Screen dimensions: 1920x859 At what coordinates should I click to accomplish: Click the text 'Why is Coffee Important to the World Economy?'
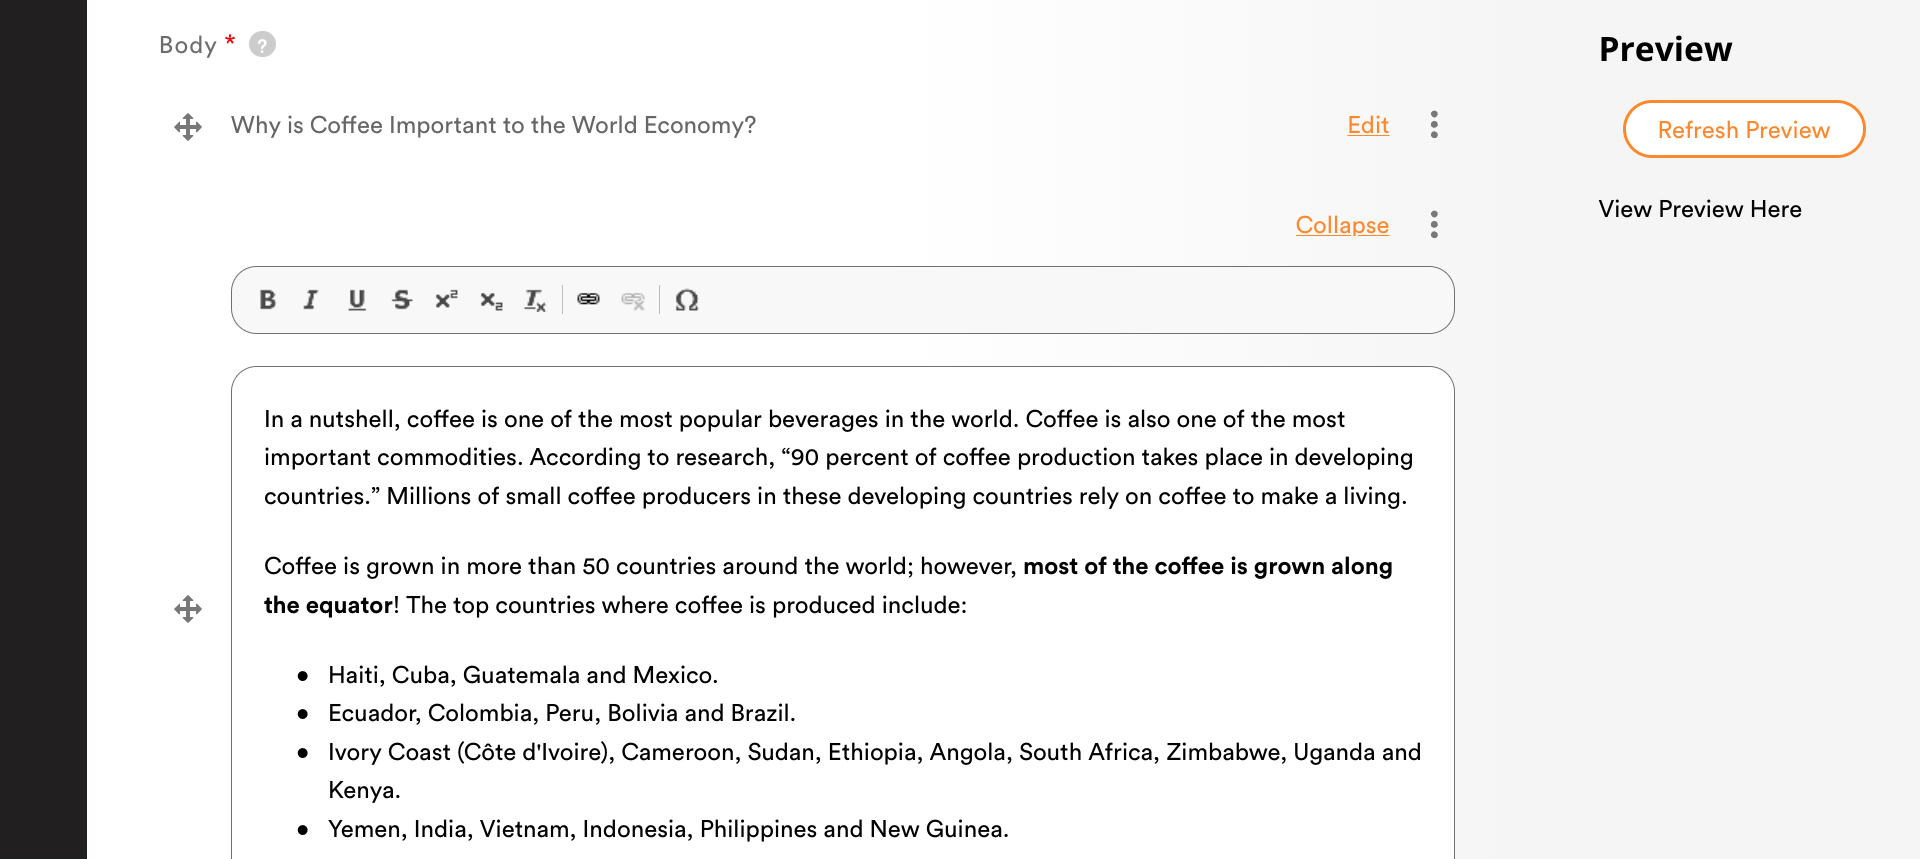point(493,125)
